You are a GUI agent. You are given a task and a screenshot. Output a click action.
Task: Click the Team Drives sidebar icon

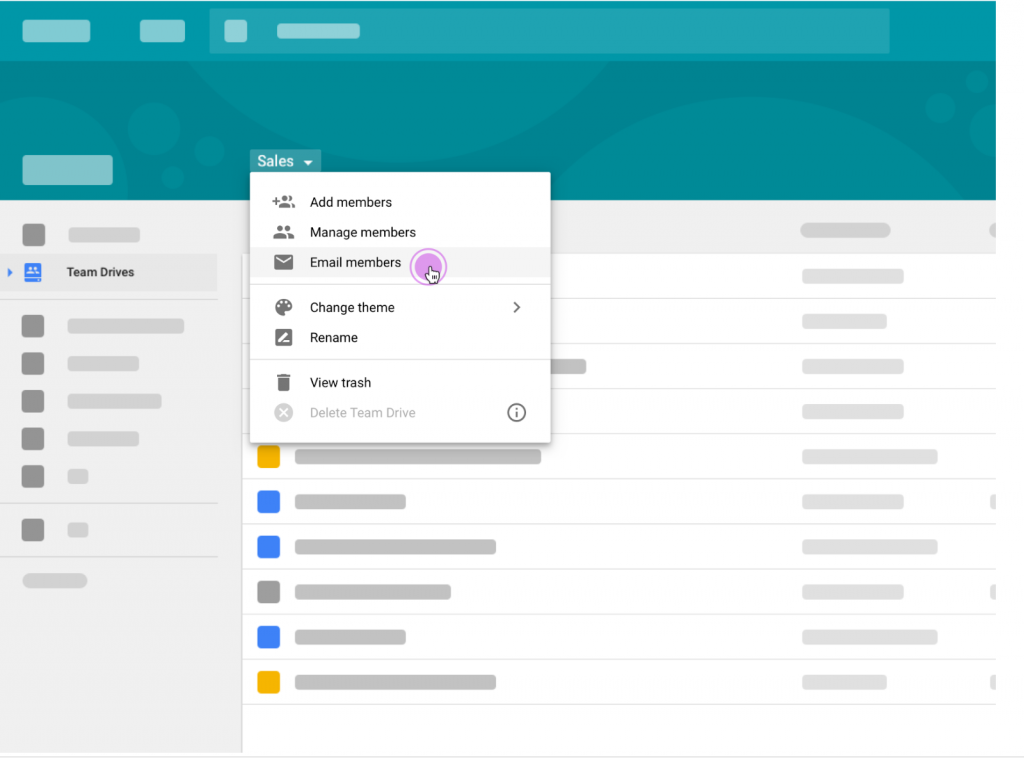(x=33, y=272)
